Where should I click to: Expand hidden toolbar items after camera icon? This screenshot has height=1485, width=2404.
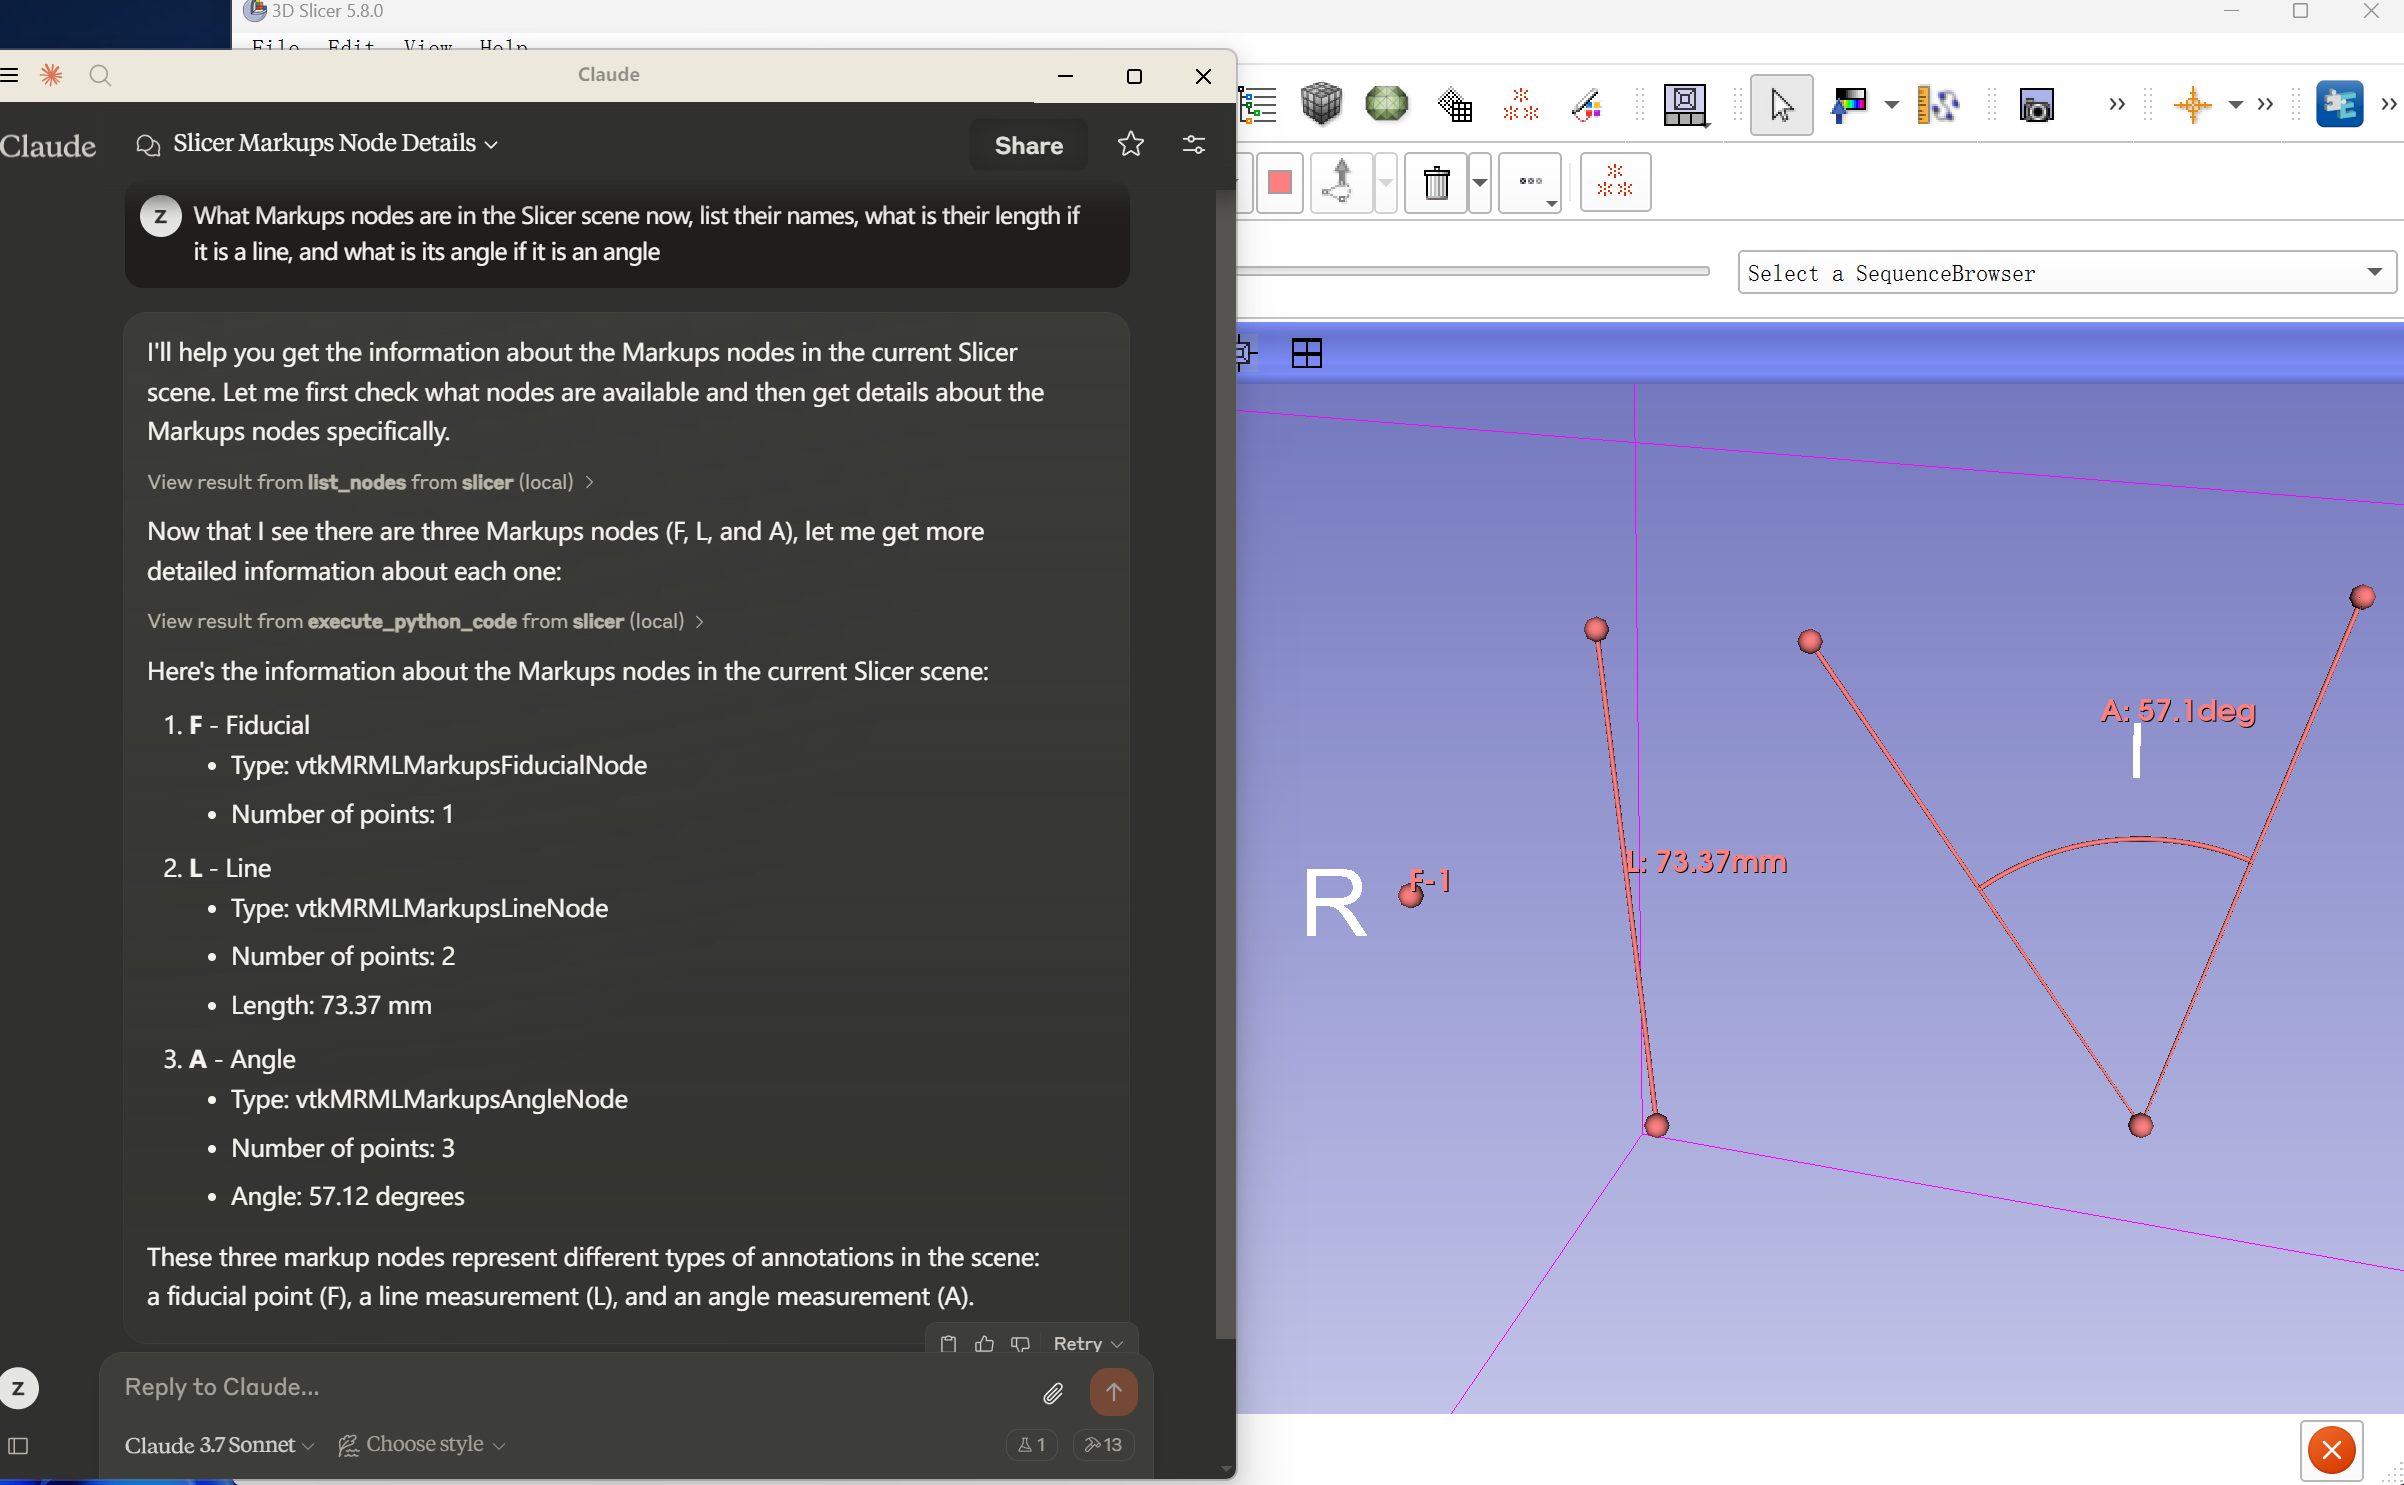(2117, 104)
